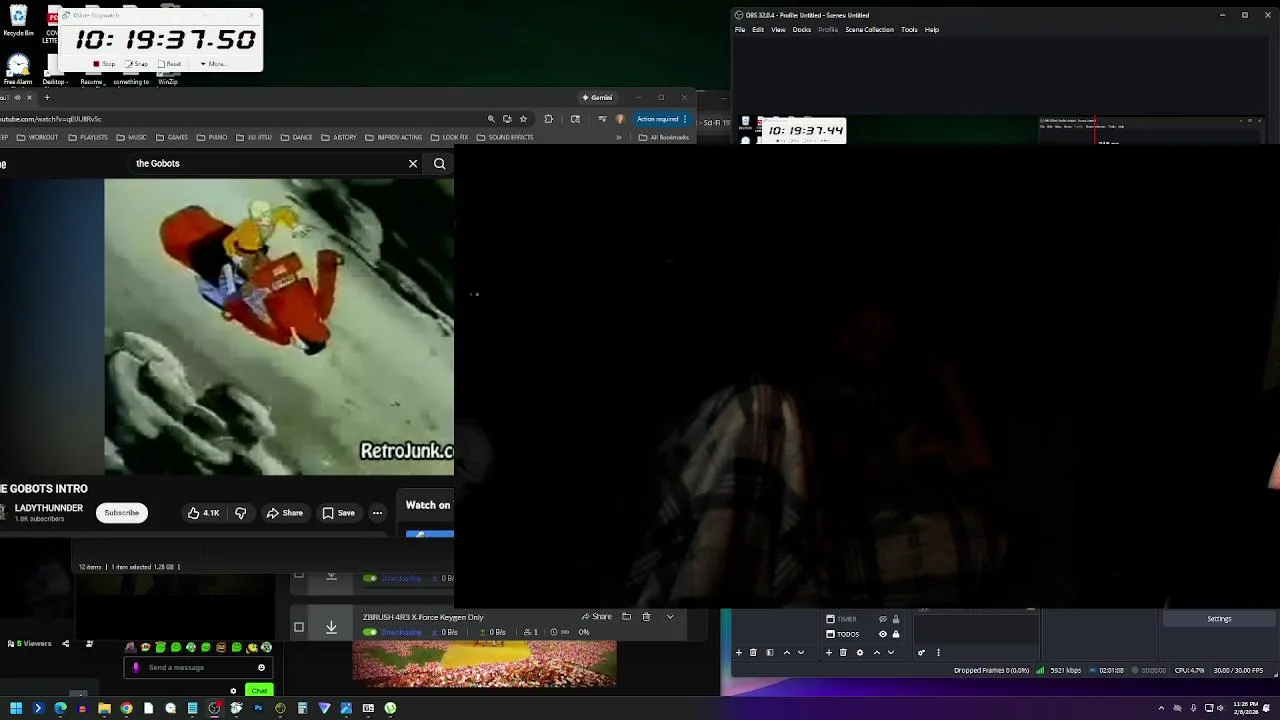The width and height of the screenshot is (1280, 720).
Task: Toggle the ZBRUSH 4R3 downloading switch
Action: tap(370, 632)
